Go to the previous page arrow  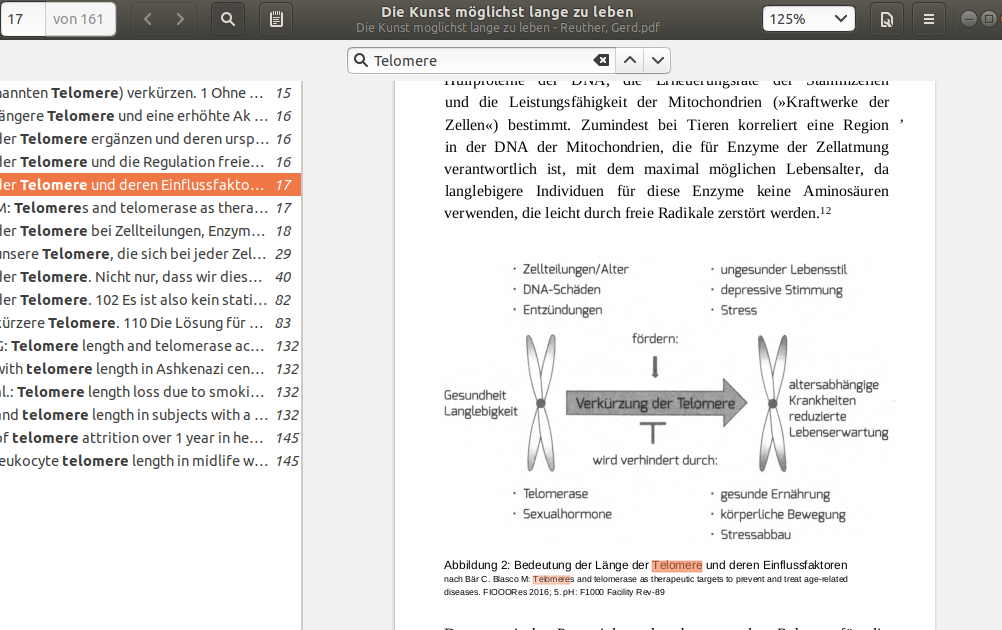pos(148,19)
